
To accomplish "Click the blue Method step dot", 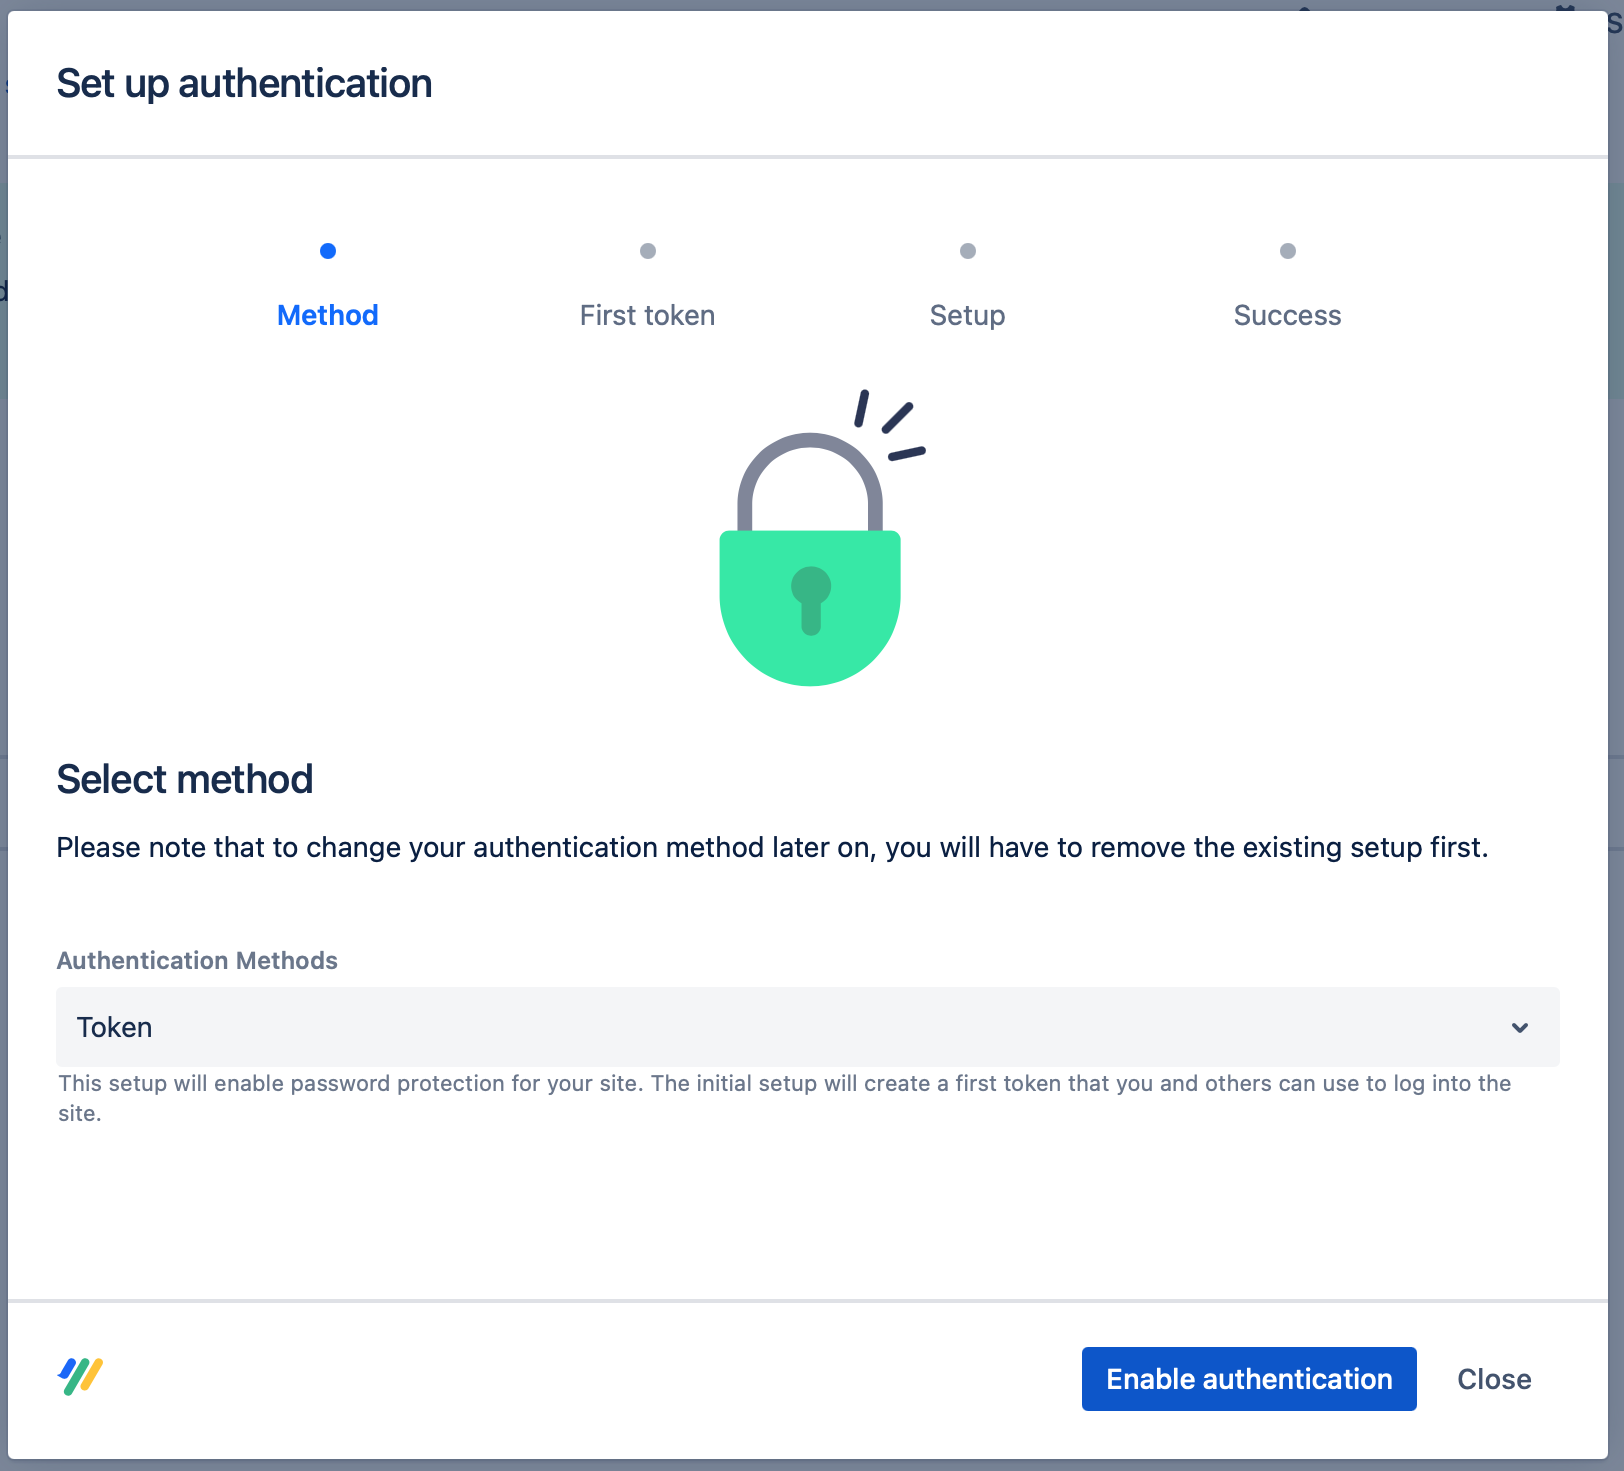I will (328, 251).
